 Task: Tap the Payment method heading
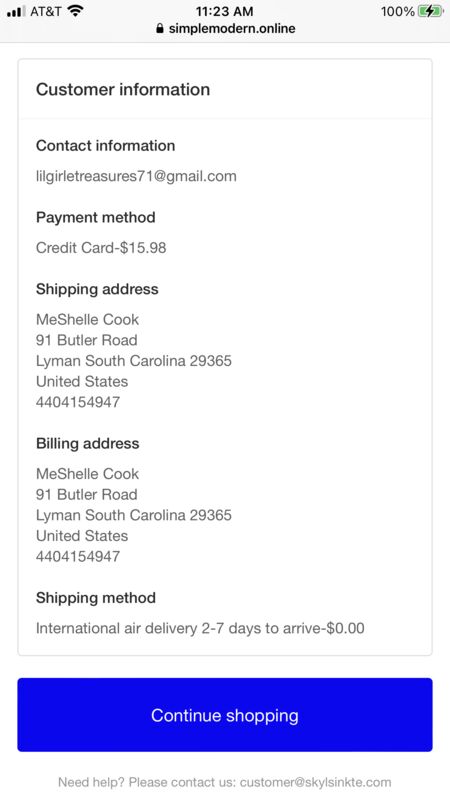tap(95, 217)
